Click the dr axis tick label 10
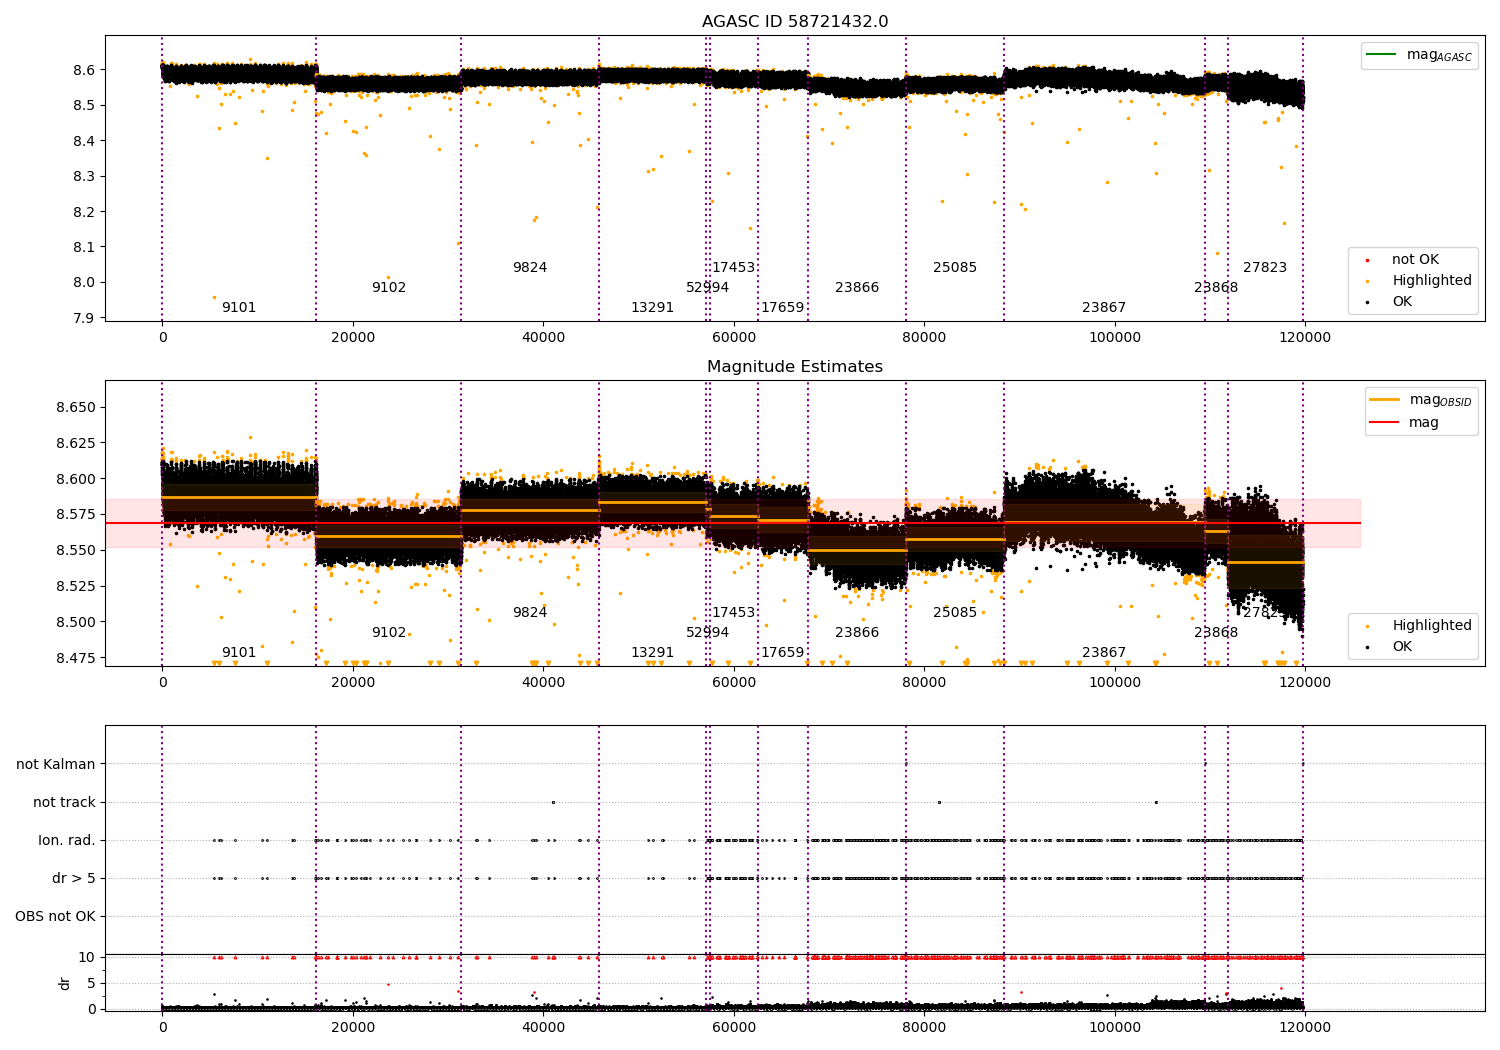This screenshot has height=1050, width=1500. pos(87,958)
